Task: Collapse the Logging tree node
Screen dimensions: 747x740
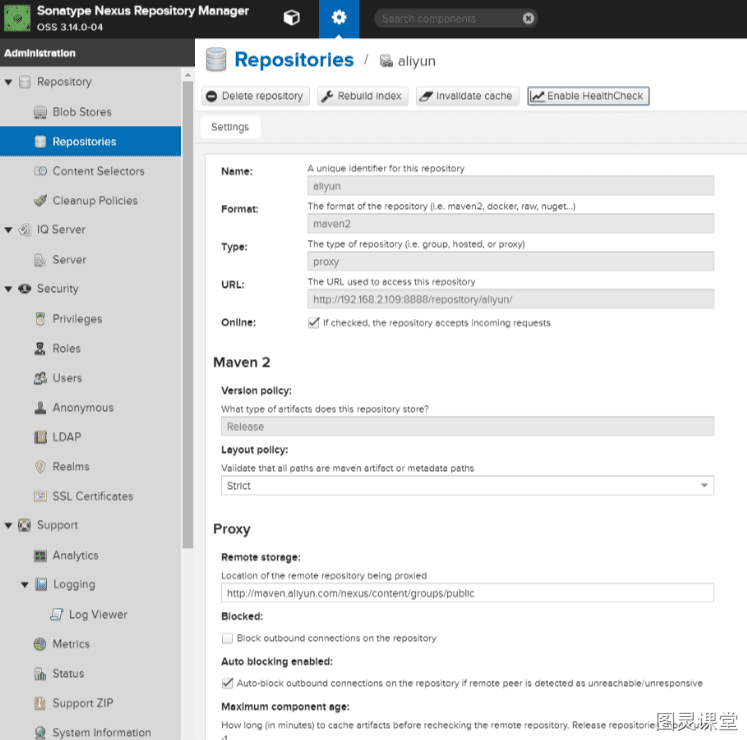Action: click(x=24, y=584)
